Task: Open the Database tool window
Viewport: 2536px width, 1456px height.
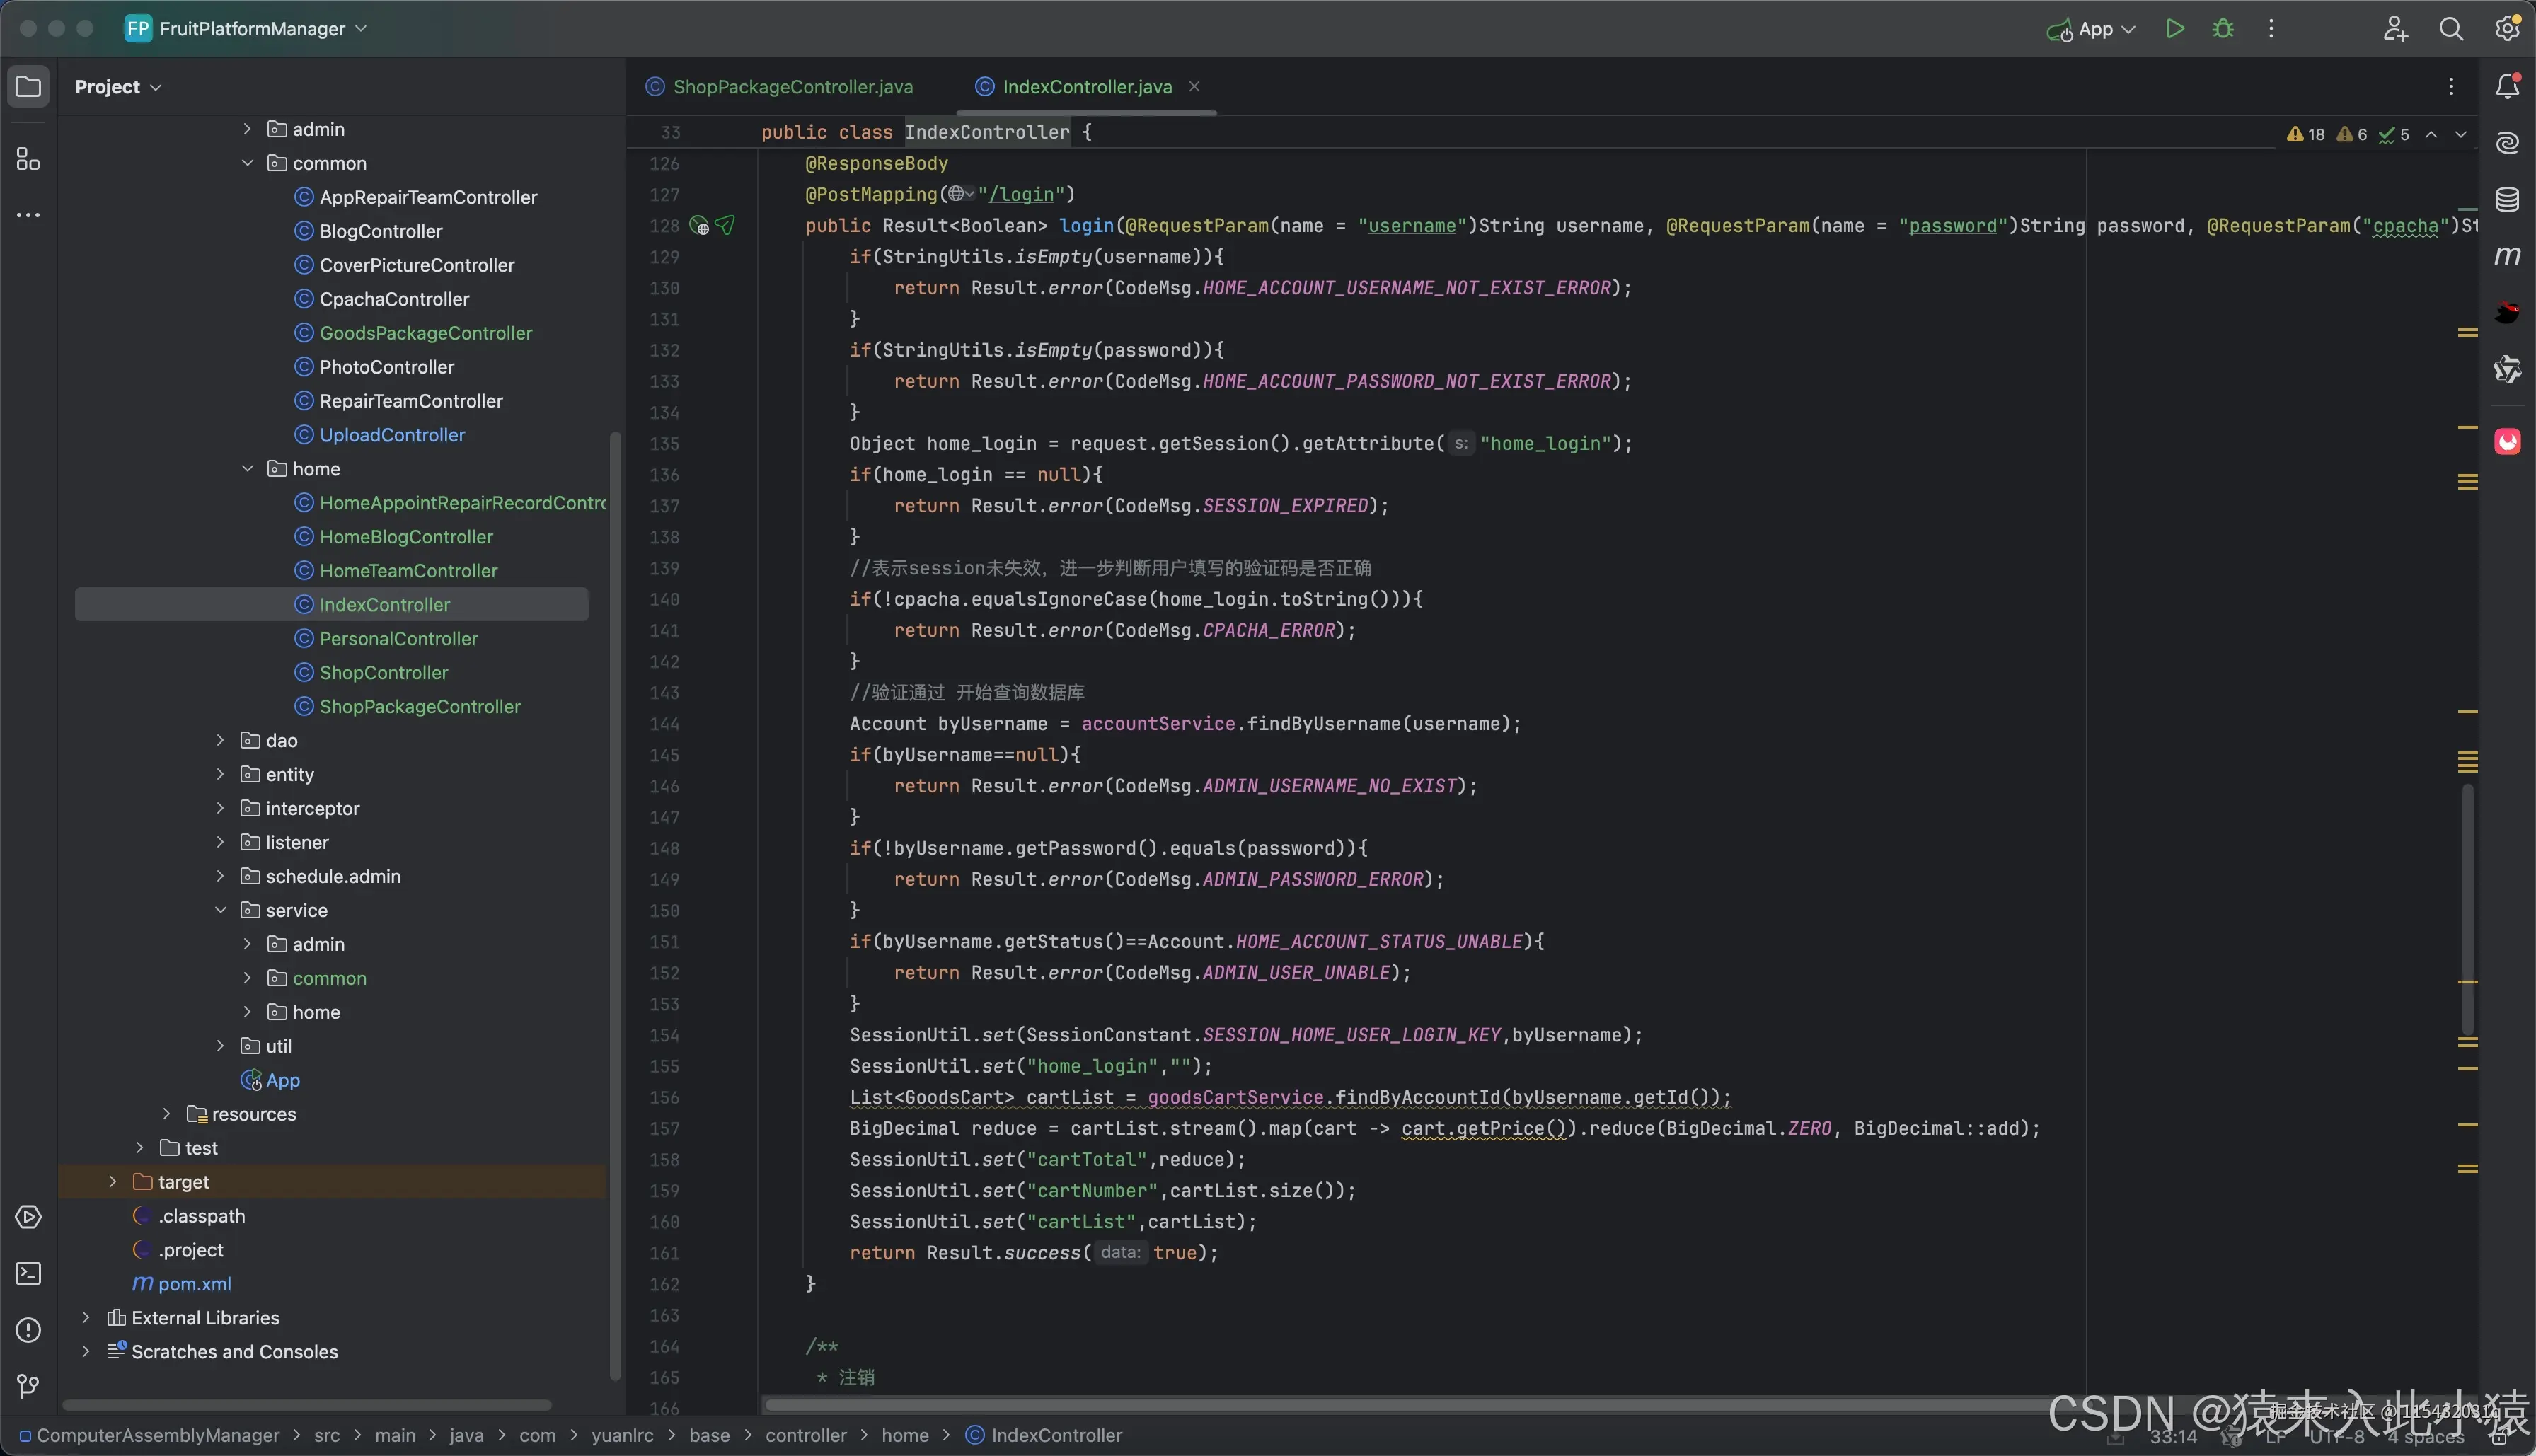Action: click(2507, 199)
